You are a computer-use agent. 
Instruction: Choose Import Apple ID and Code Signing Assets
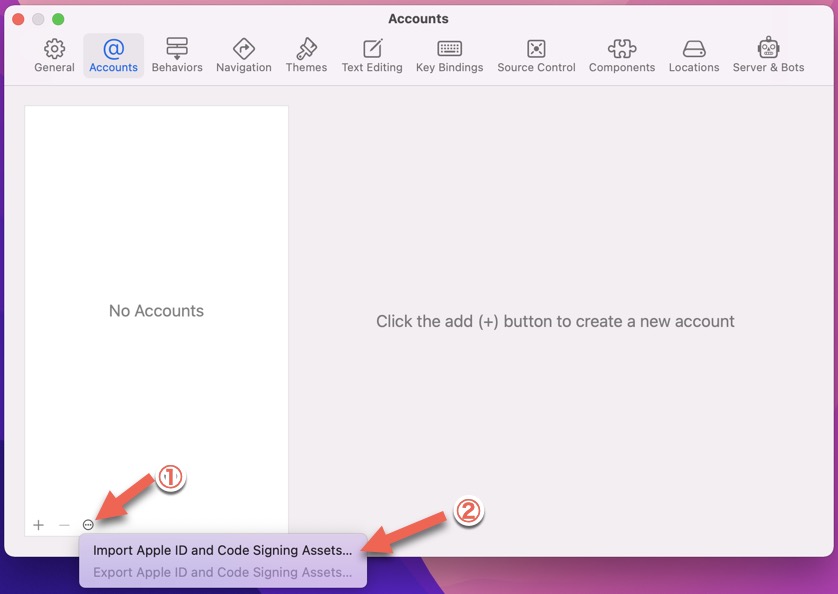point(222,550)
